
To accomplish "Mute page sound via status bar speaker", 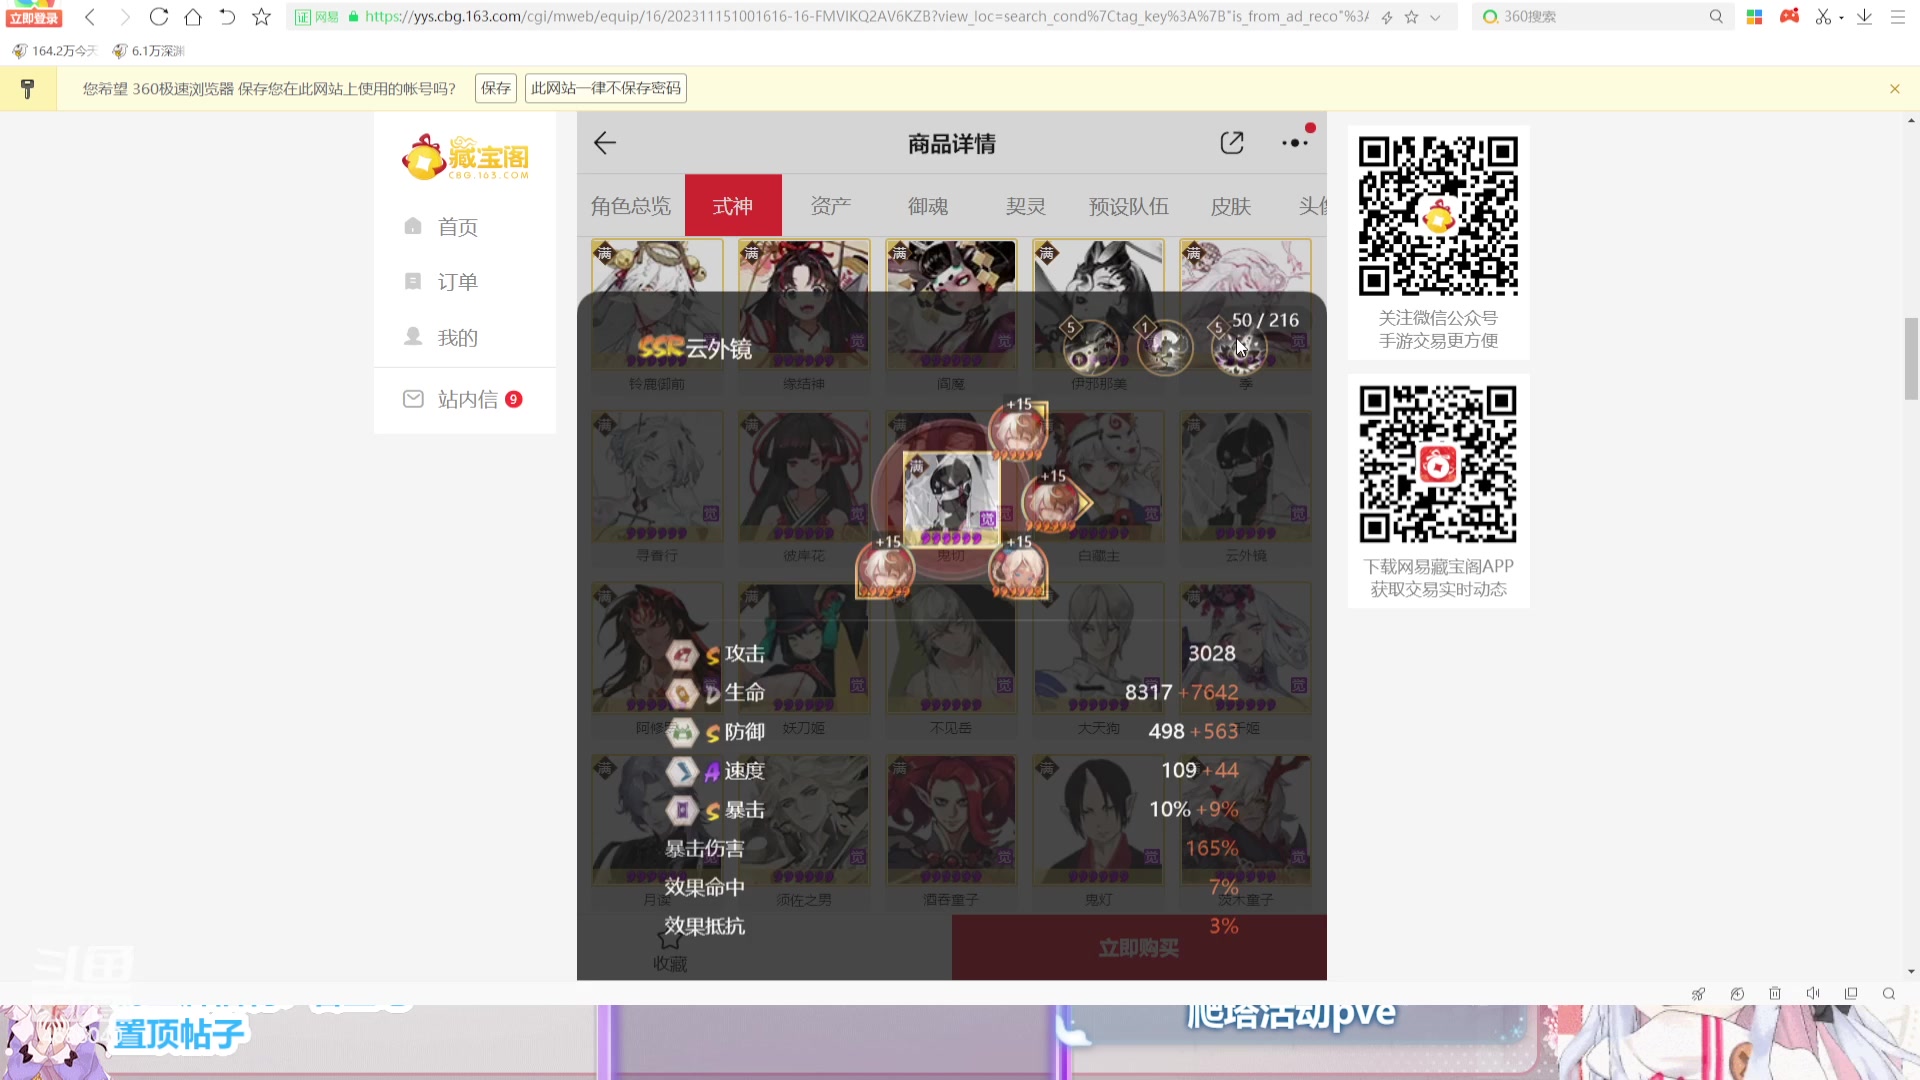I will click(x=1813, y=994).
